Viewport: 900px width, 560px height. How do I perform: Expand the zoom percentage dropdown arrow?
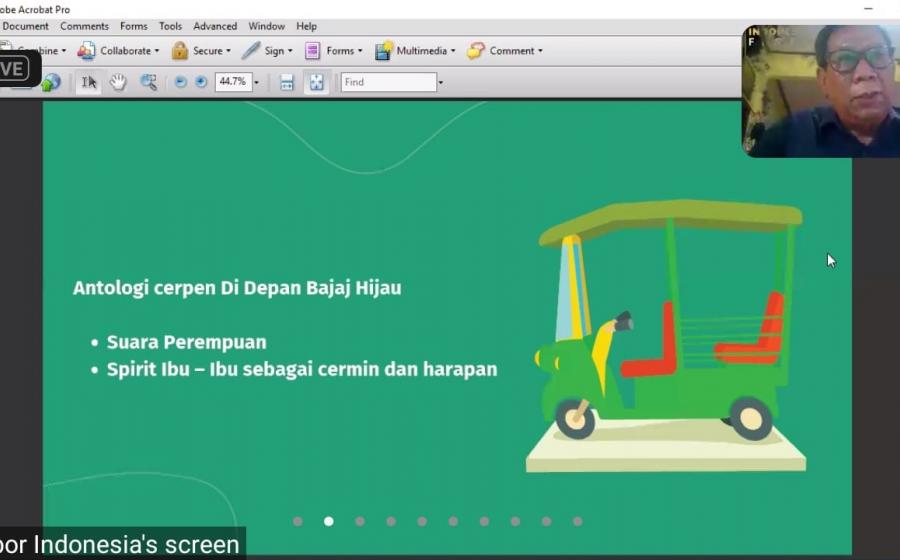point(257,82)
